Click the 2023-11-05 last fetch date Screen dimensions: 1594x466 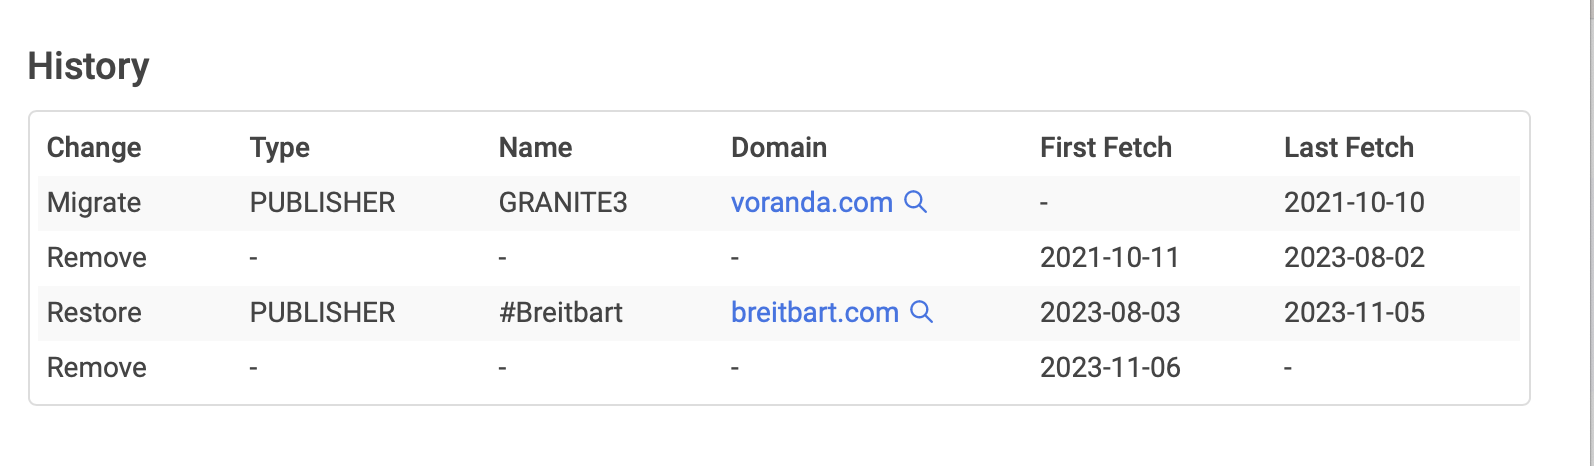(1354, 313)
